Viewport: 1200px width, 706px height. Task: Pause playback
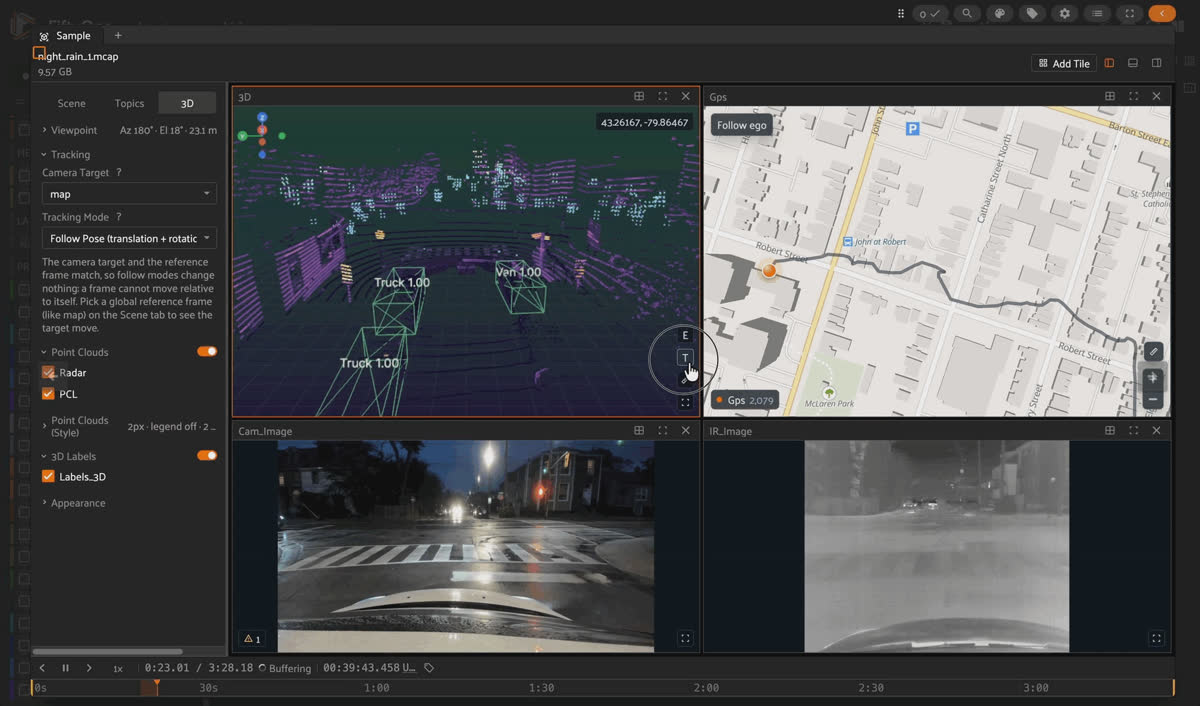point(65,668)
